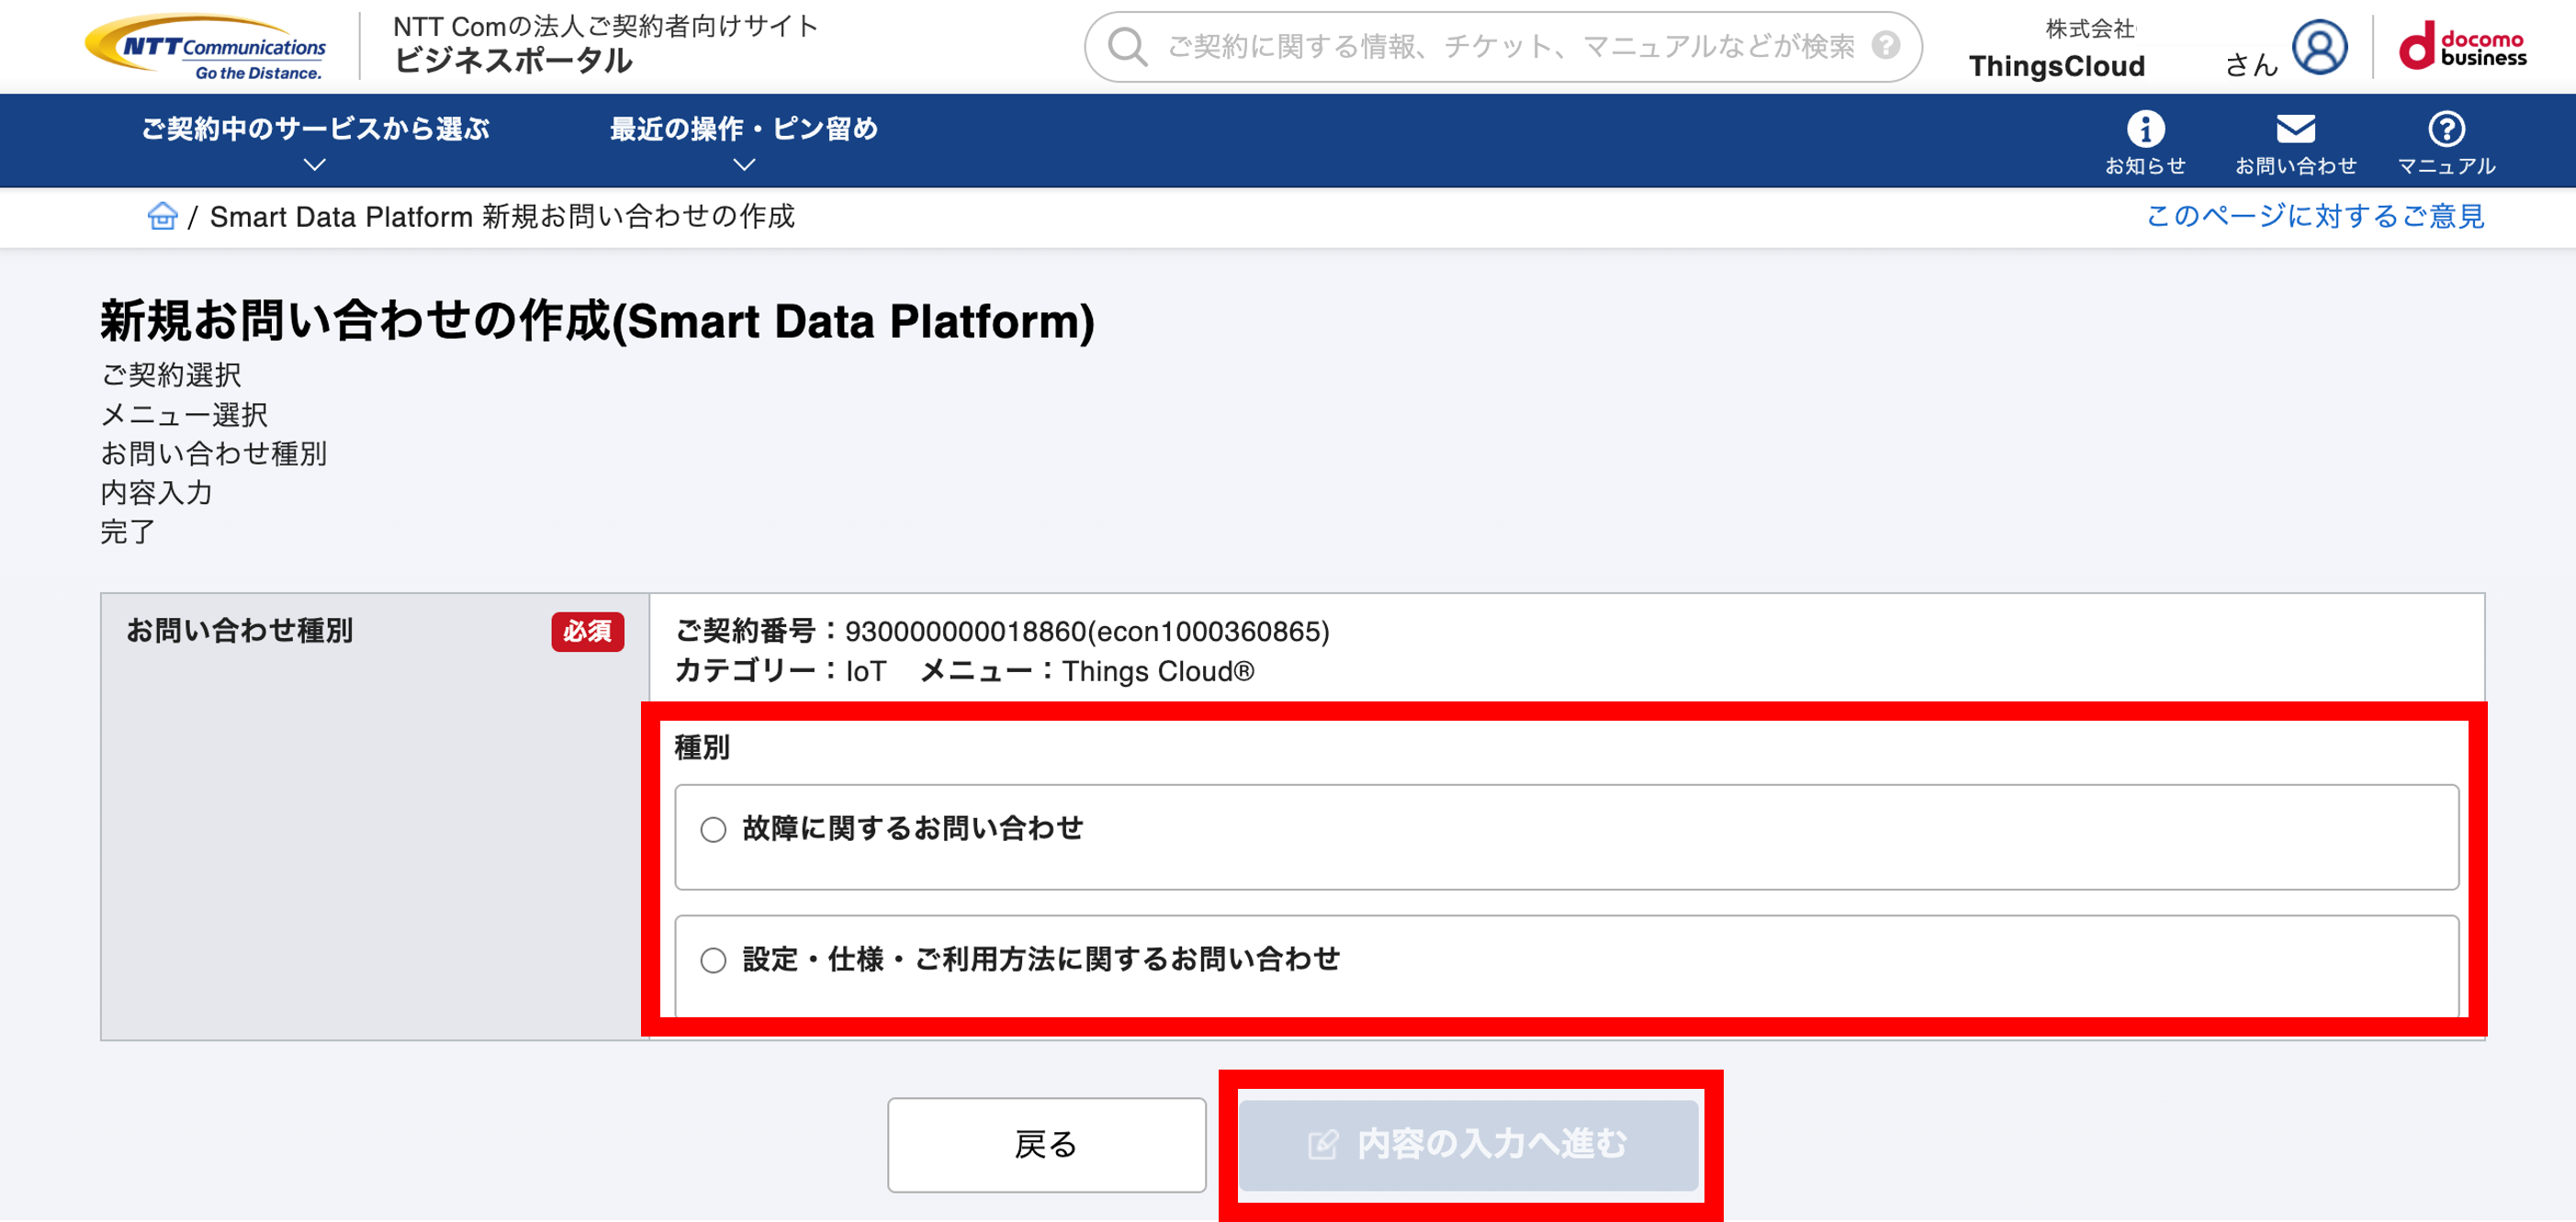Click the 必須 required badge
Screen dimensions: 2576x1222
pyautogui.click(x=587, y=632)
